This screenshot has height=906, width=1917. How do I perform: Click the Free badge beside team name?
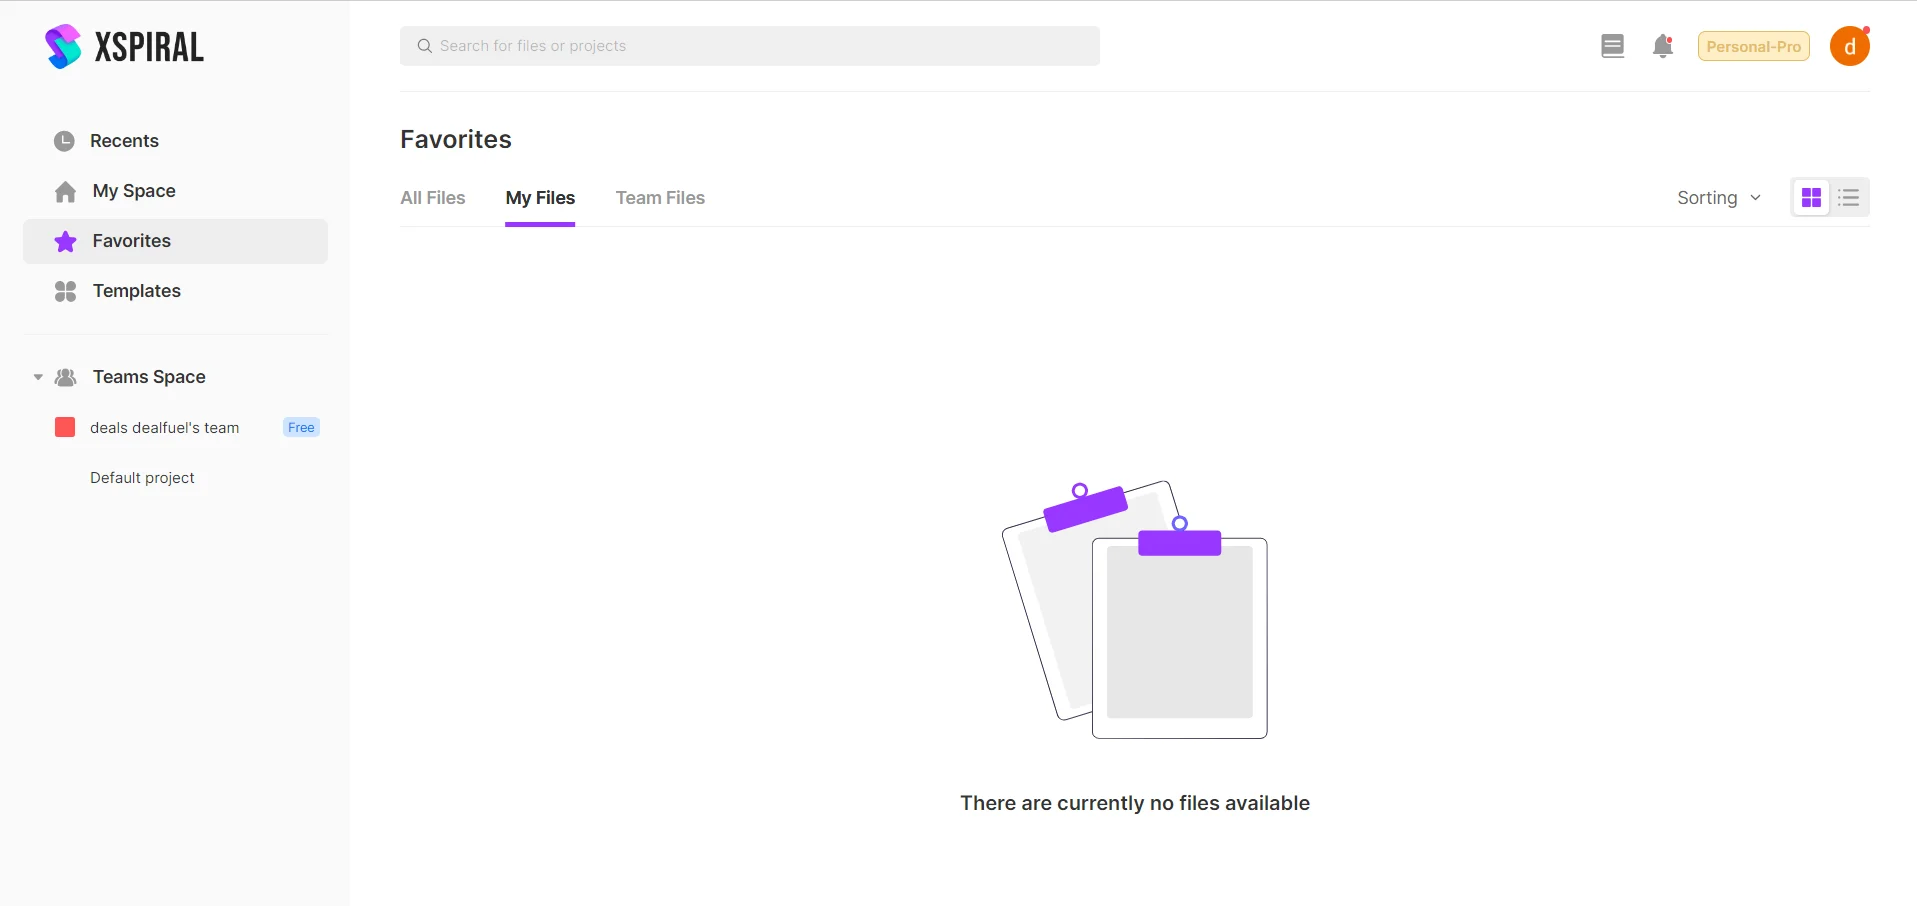[301, 428]
